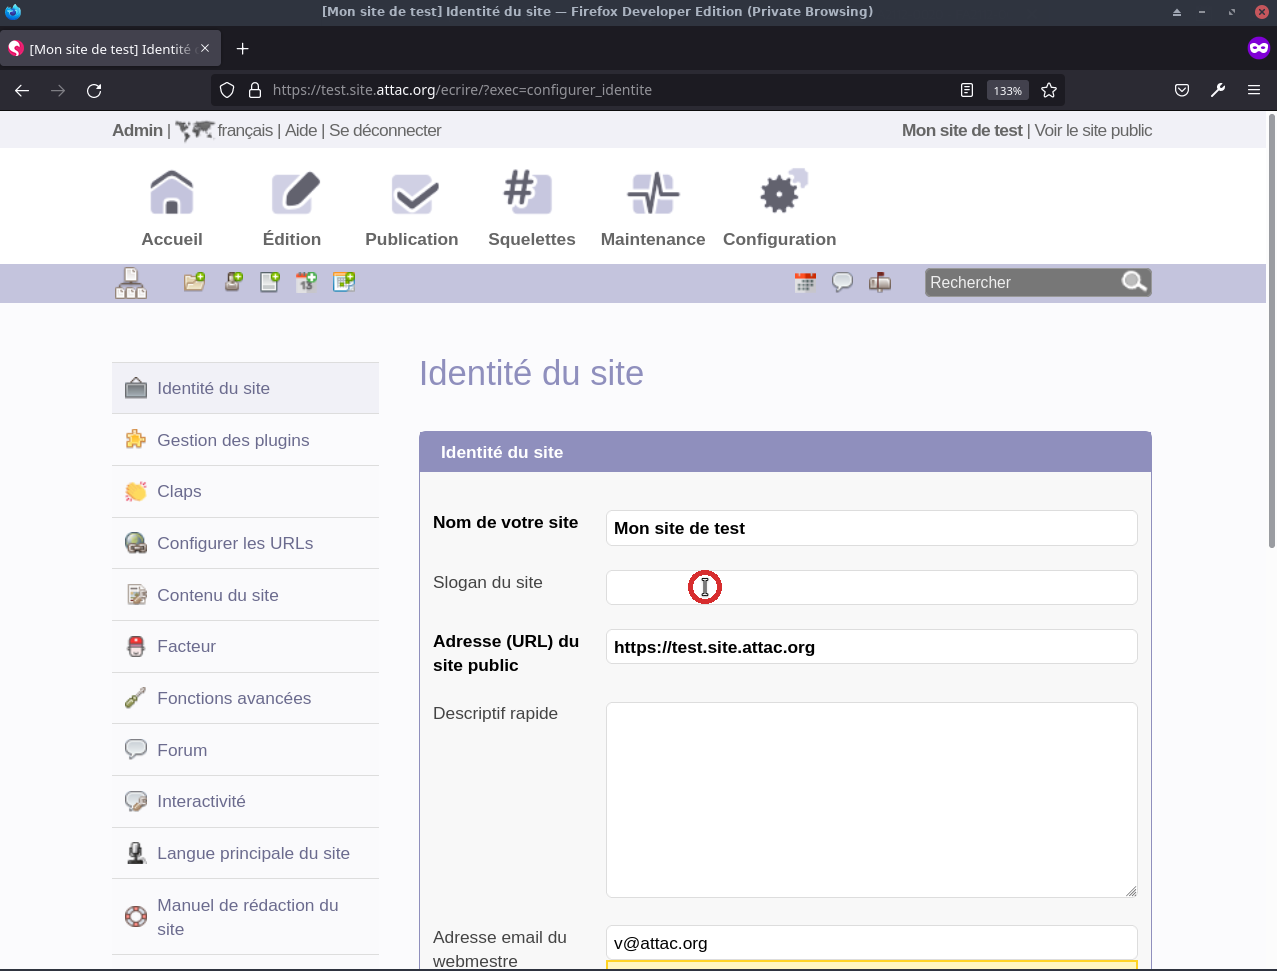
Task: Open the Maintenance pulse icon
Action: (x=653, y=193)
